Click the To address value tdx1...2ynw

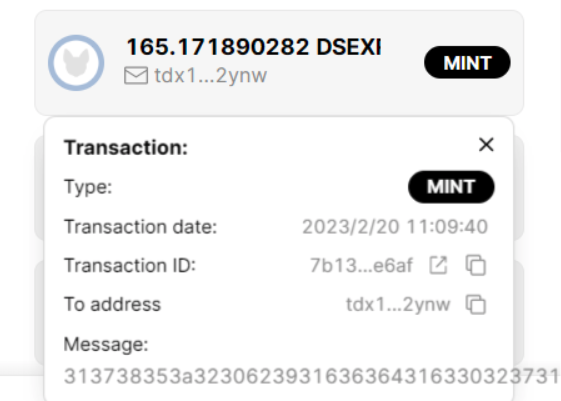point(398,305)
